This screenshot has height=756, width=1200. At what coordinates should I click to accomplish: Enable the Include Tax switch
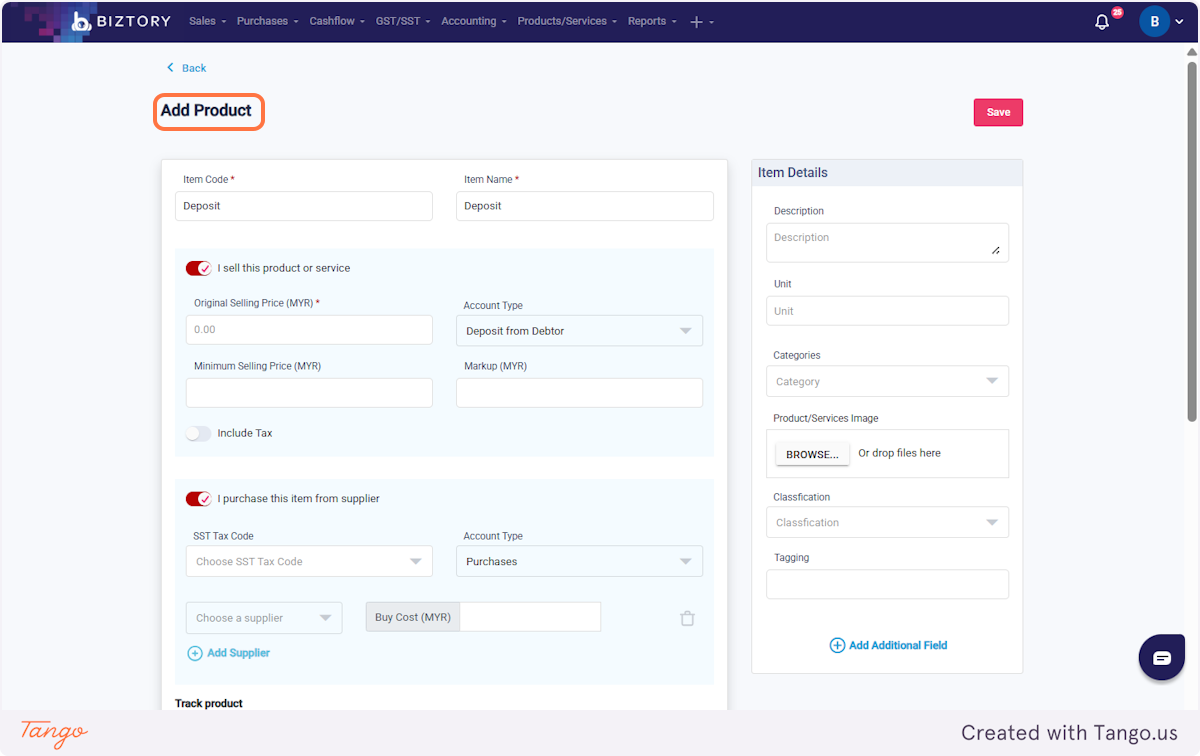pos(198,433)
